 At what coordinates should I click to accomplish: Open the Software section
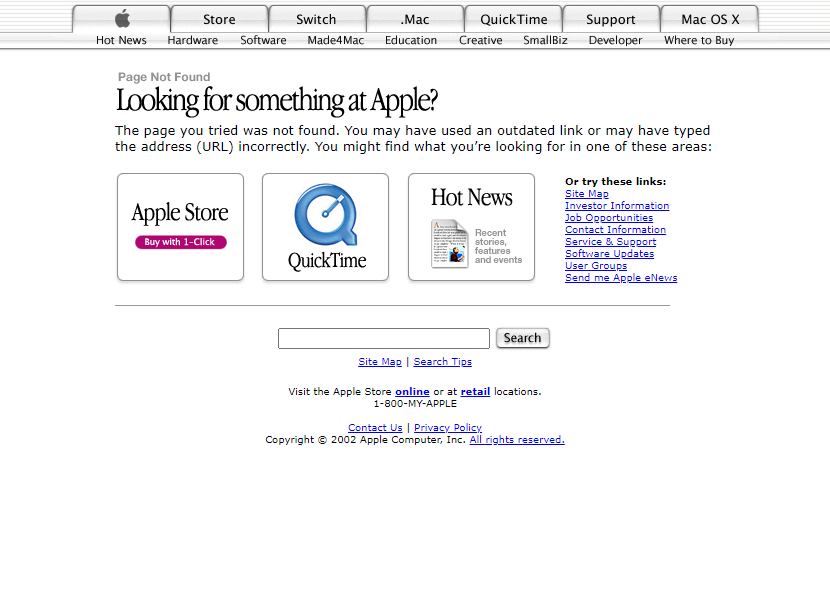tap(263, 40)
